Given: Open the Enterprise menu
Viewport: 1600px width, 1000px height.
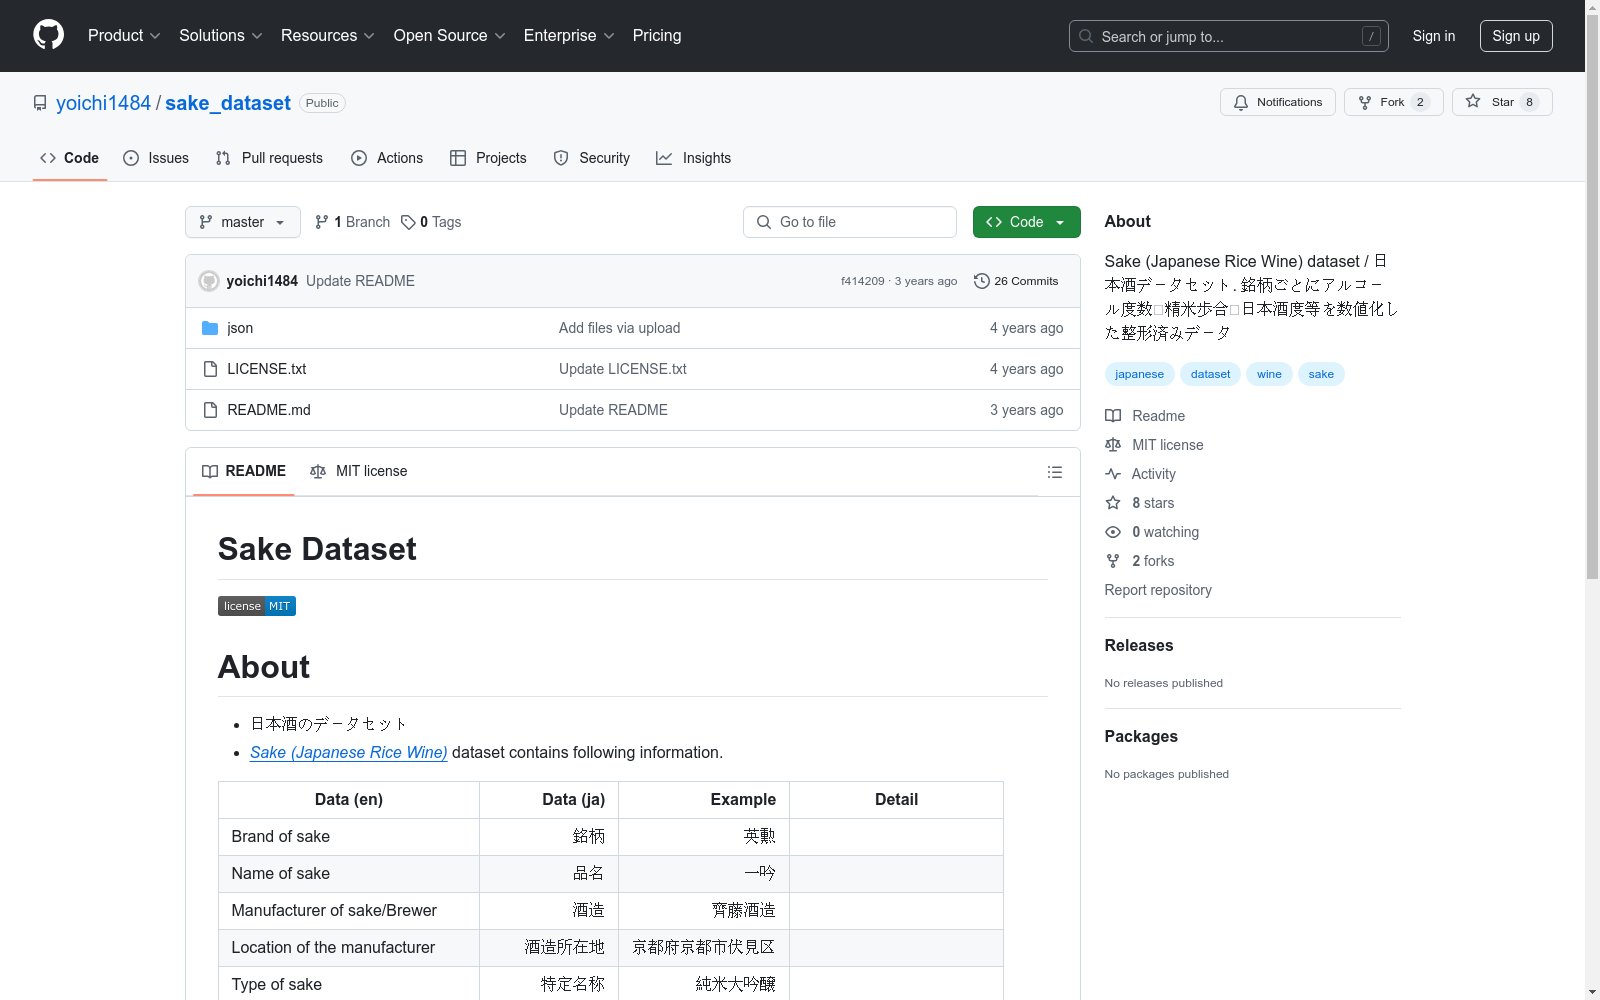Looking at the screenshot, I should point(569,36).
